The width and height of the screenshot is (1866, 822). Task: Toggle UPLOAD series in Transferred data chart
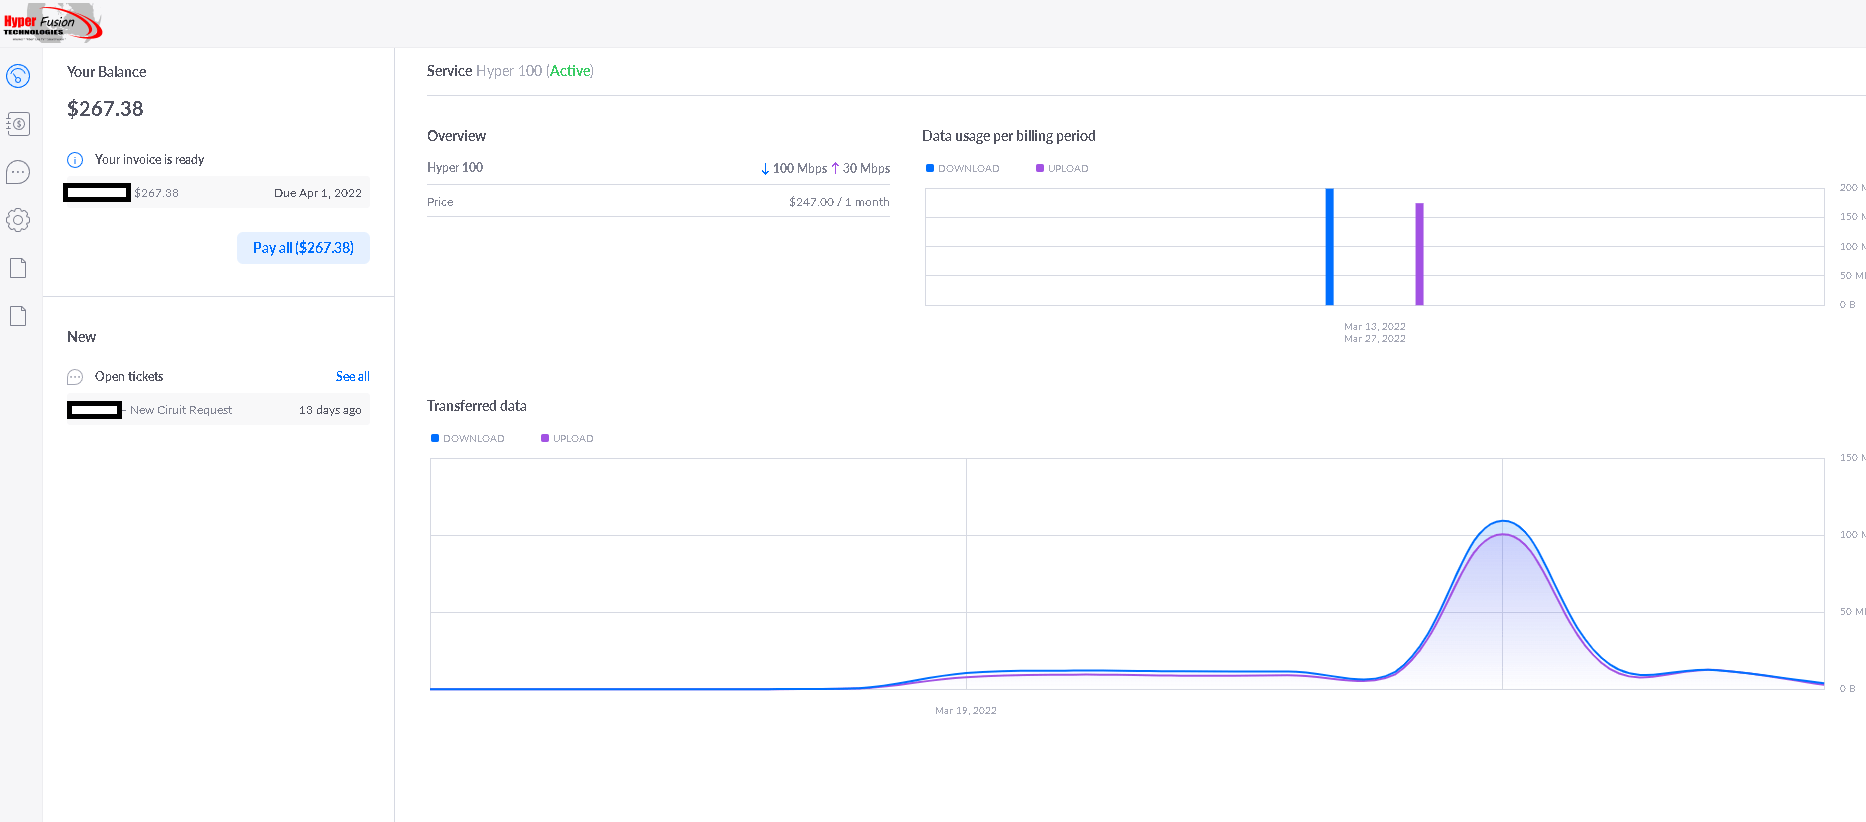567,438
